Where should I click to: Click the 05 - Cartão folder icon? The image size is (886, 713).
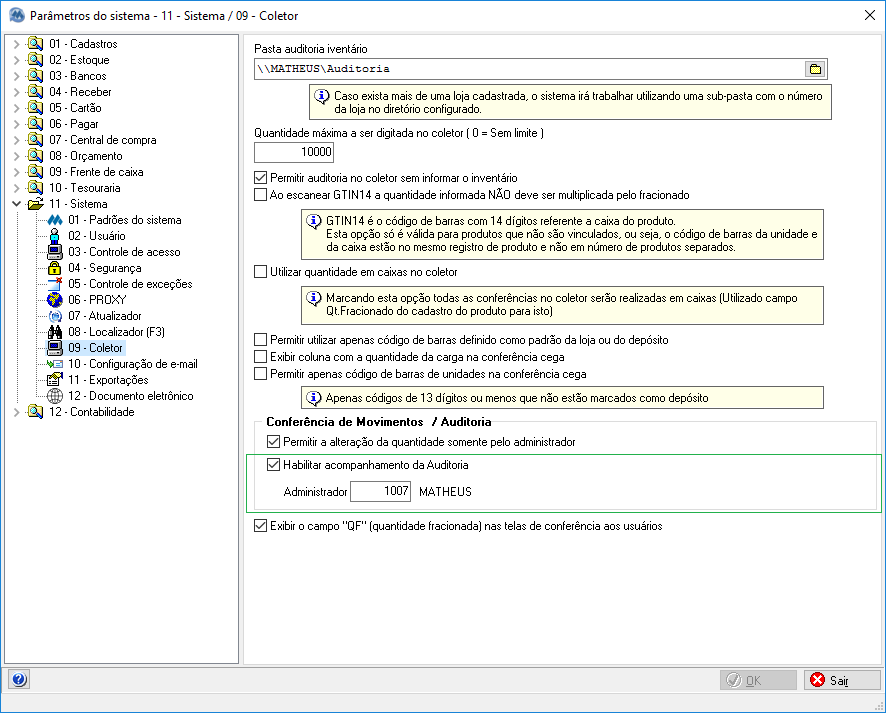point(35,107)
